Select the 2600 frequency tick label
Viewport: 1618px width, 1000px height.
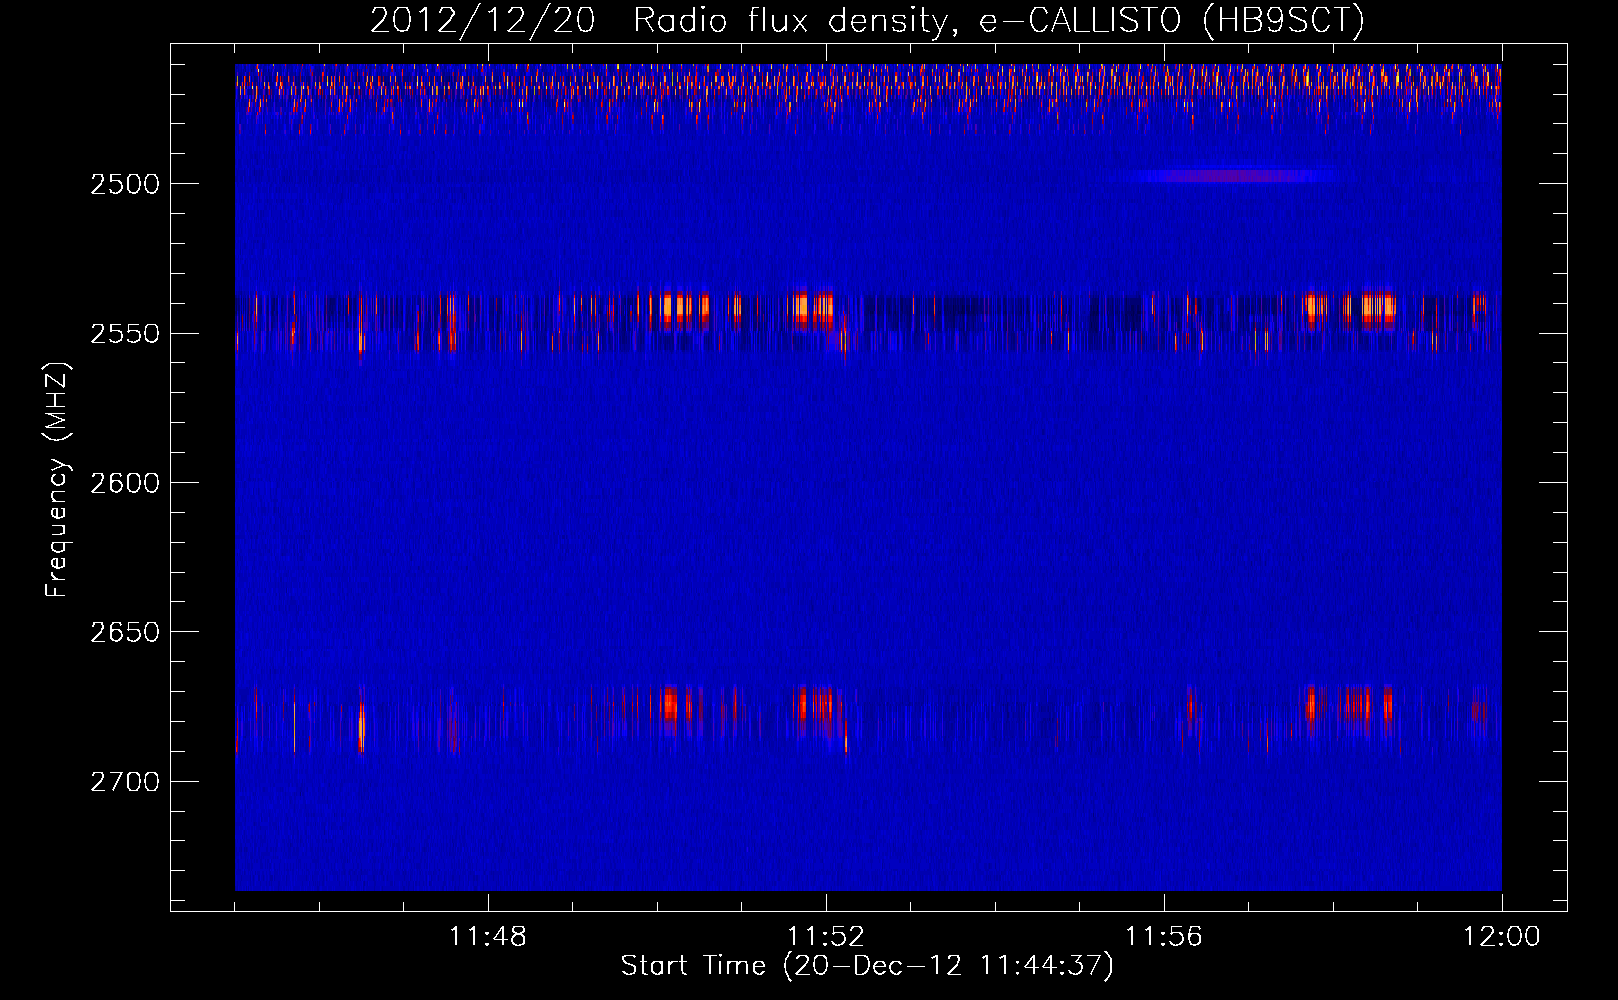tap(125, 483)
